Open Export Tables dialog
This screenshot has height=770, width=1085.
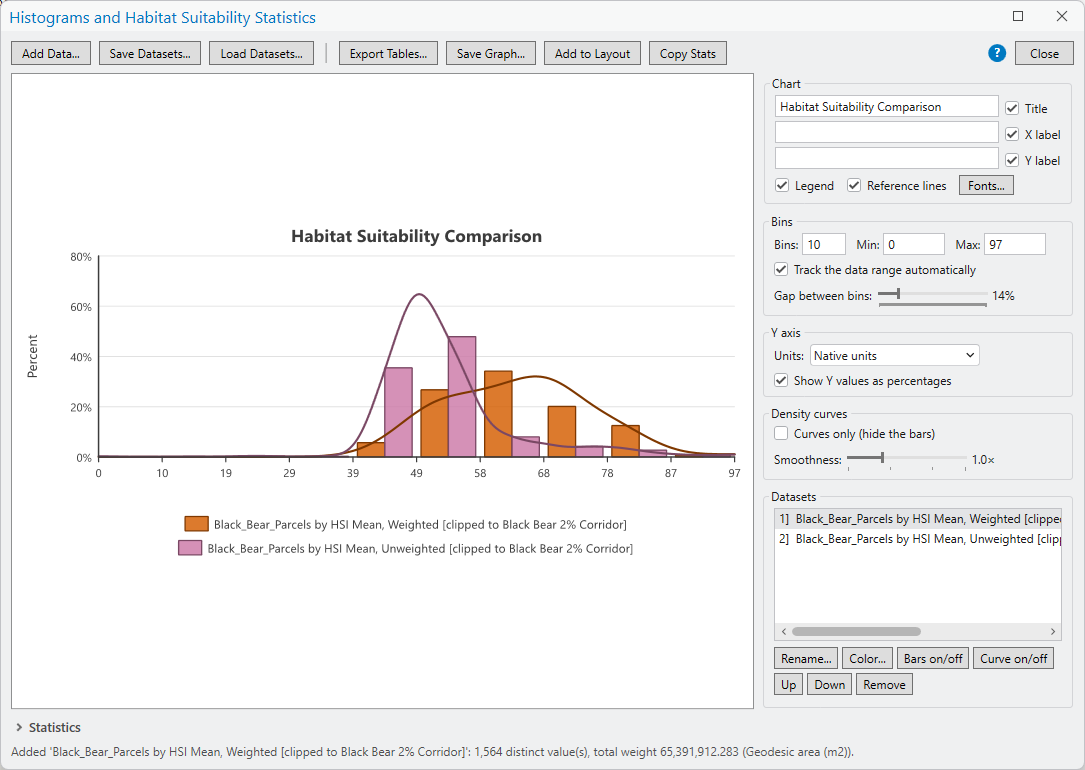coord(388,53)
